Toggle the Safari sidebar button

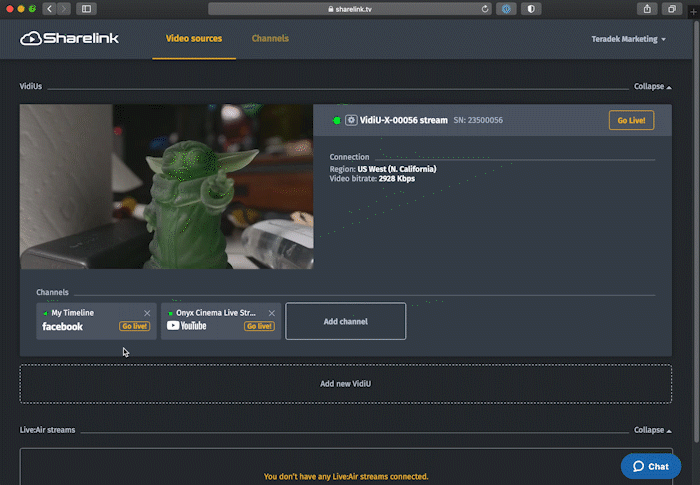coord(86,9)
